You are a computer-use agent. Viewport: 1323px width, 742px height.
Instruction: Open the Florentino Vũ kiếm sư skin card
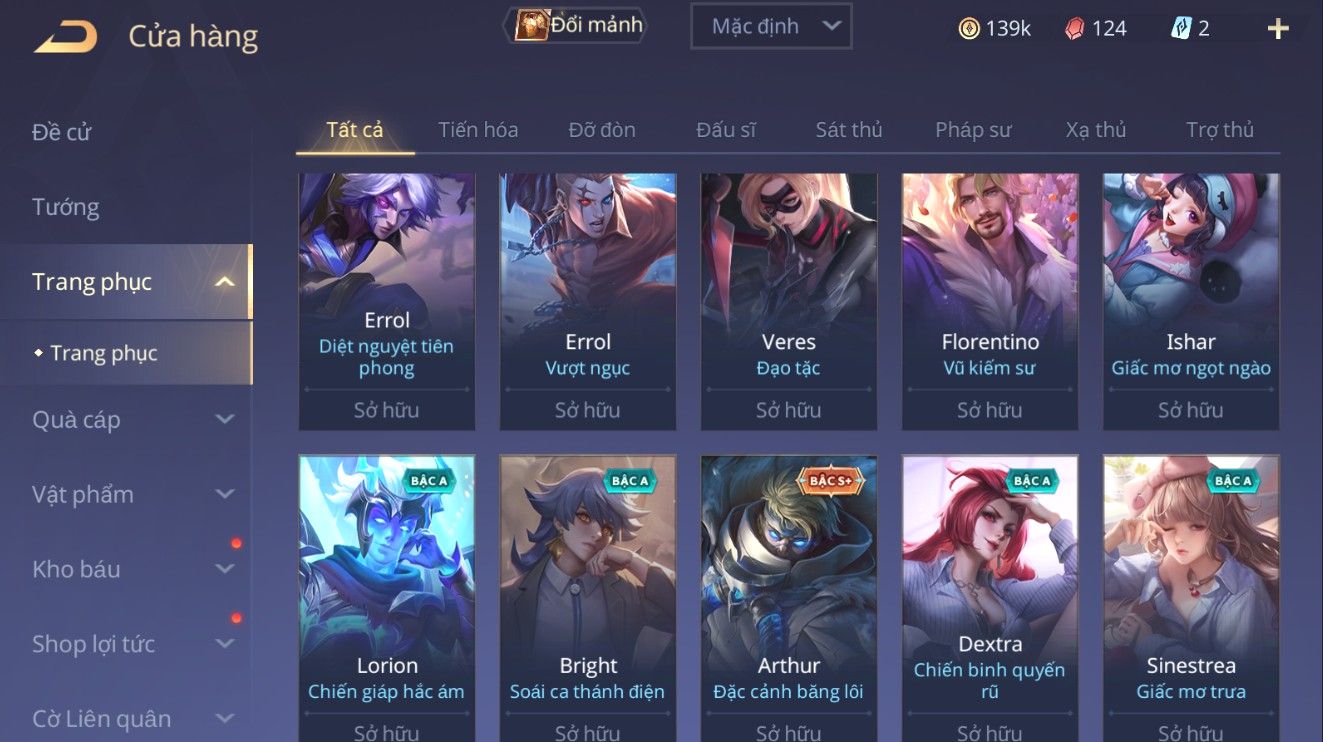click(990, 302)
